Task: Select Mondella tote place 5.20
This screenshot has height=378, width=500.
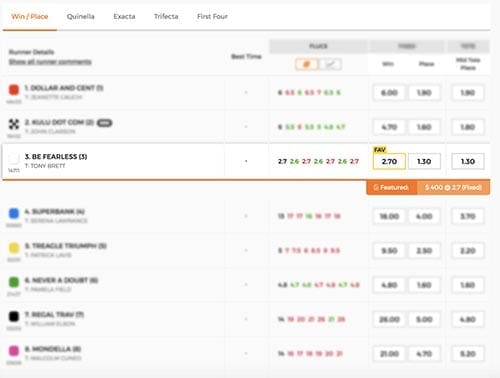Action: pos(468,354)
